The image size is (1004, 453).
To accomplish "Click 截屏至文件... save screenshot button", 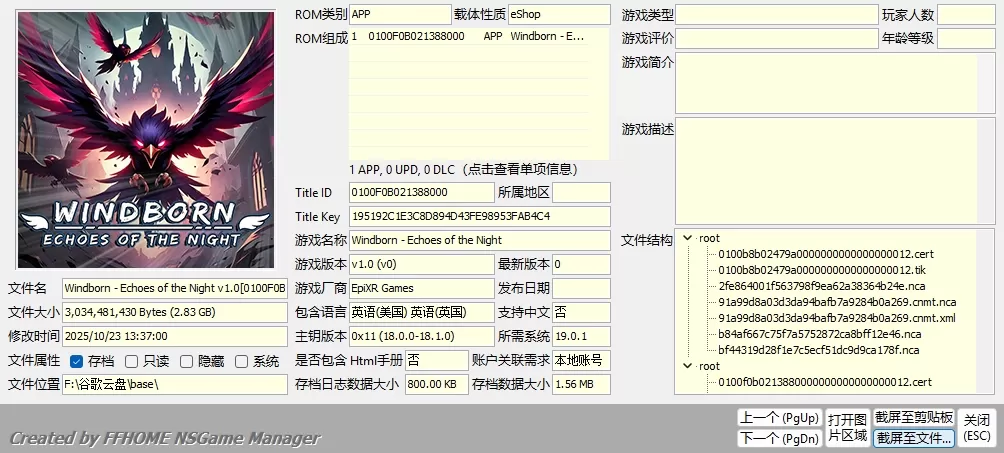I will (914, 438).
